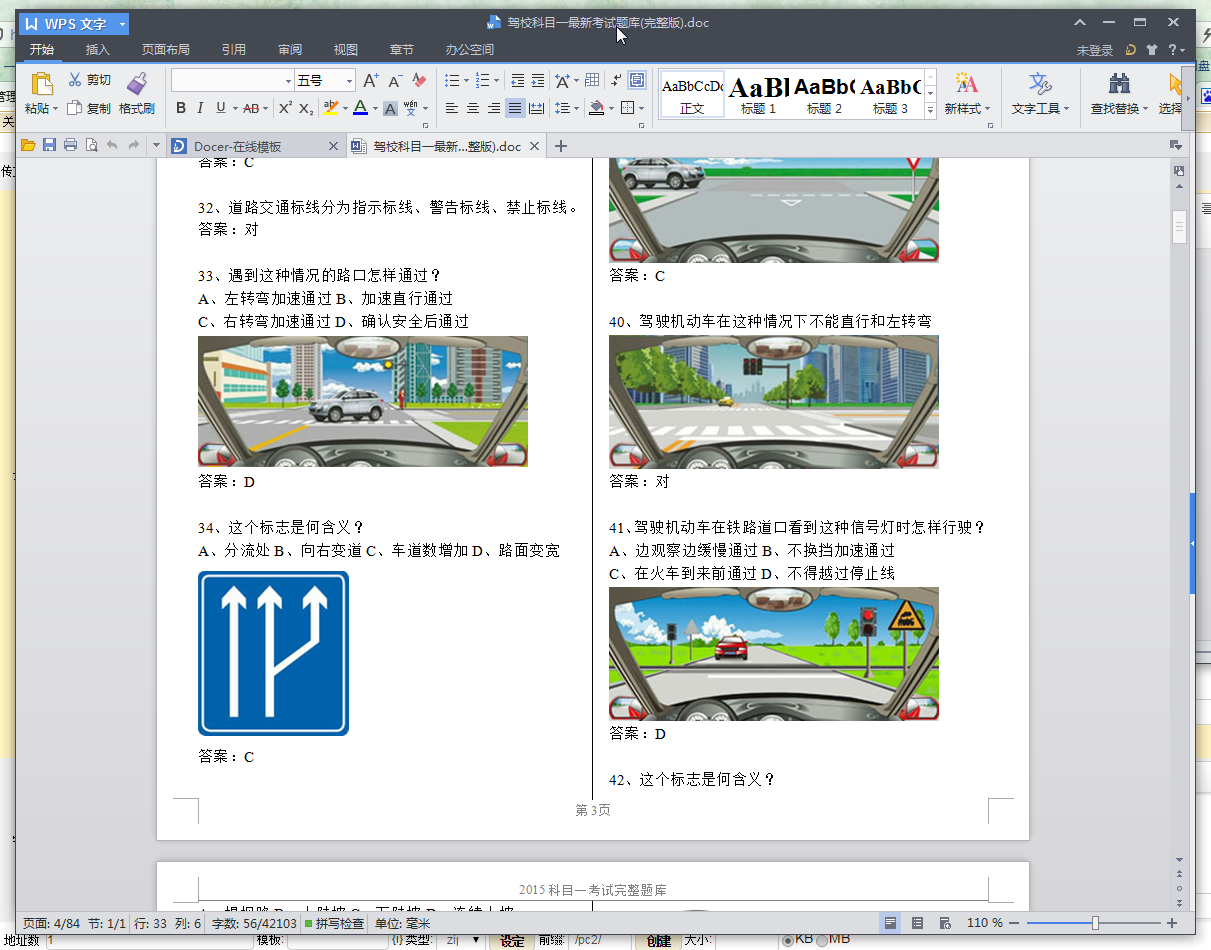Toggle underline formatting

(x=219, y=108)
